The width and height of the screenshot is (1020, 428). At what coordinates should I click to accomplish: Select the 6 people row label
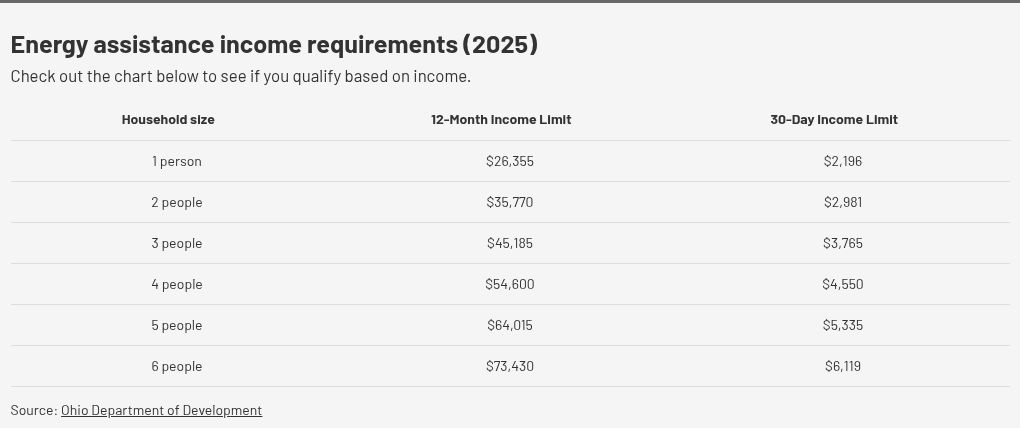click(177, 366)
